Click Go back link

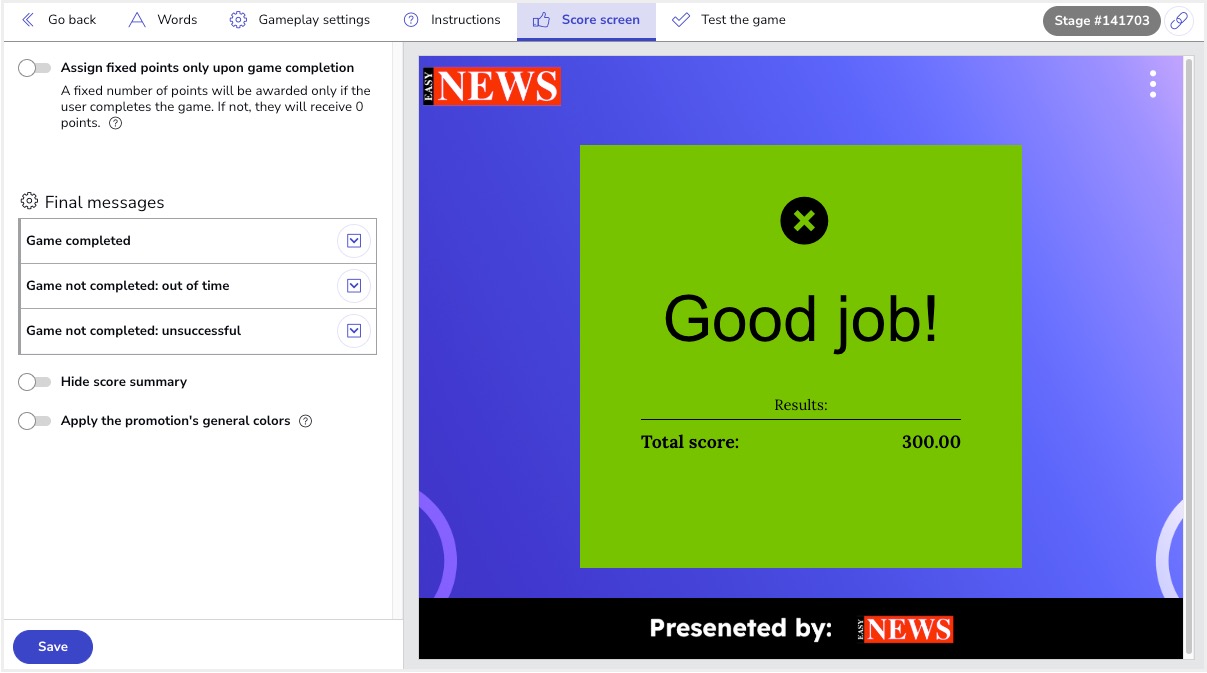coord(59,20)
